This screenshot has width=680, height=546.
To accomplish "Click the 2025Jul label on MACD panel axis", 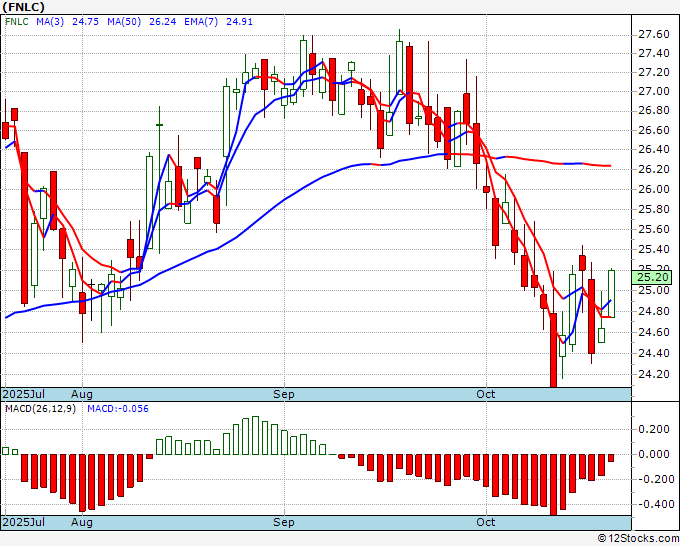I will pyautogui.click(x=24, y=522).
